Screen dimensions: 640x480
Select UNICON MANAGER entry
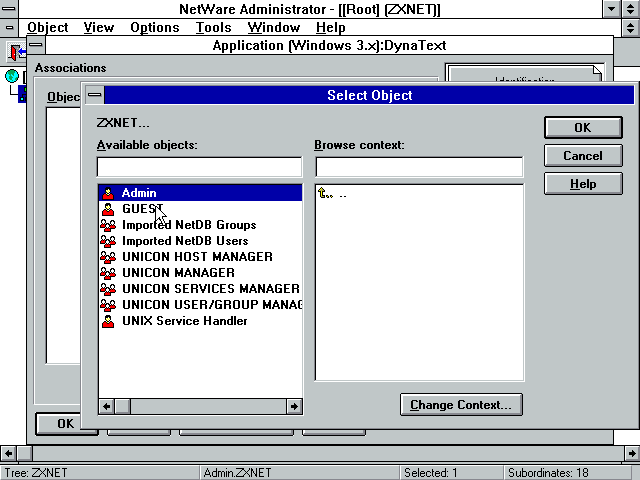(200, 272)
